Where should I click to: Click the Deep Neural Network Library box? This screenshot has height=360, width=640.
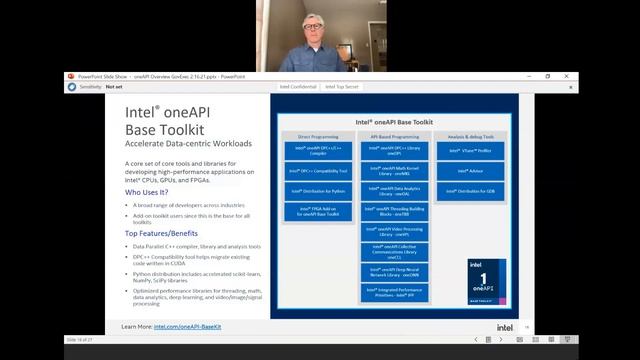point(394,273)
